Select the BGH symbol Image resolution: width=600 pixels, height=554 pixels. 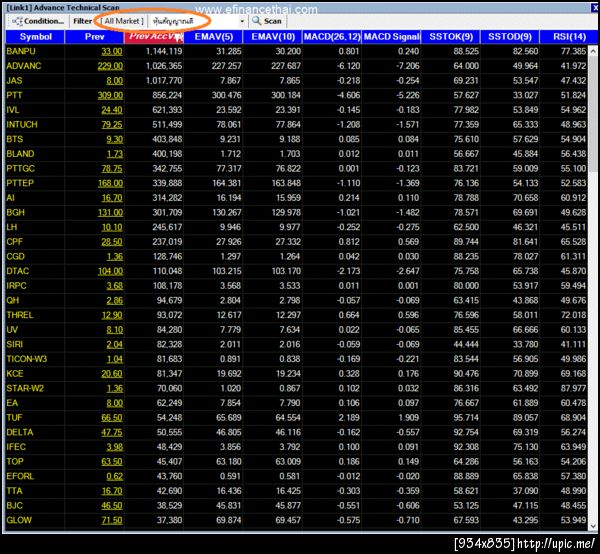[x=15, y=212]
